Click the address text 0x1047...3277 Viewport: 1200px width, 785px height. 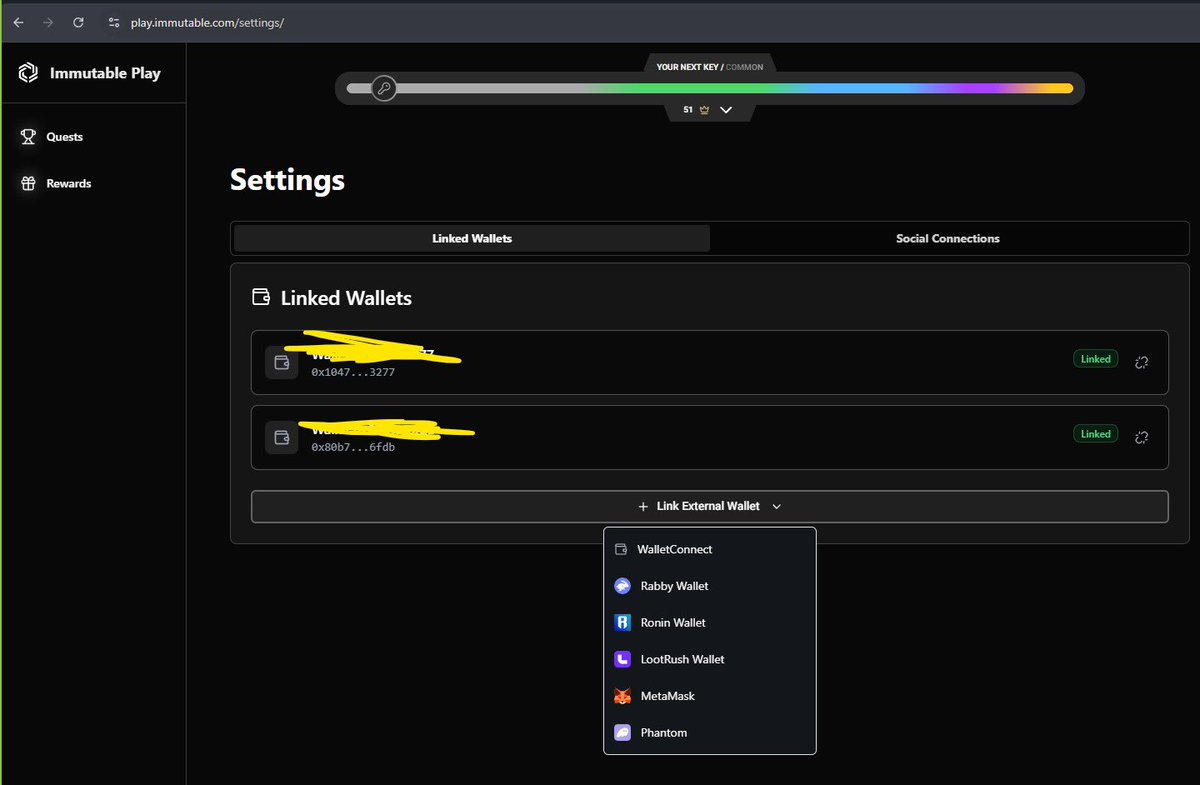coord(353,372)
